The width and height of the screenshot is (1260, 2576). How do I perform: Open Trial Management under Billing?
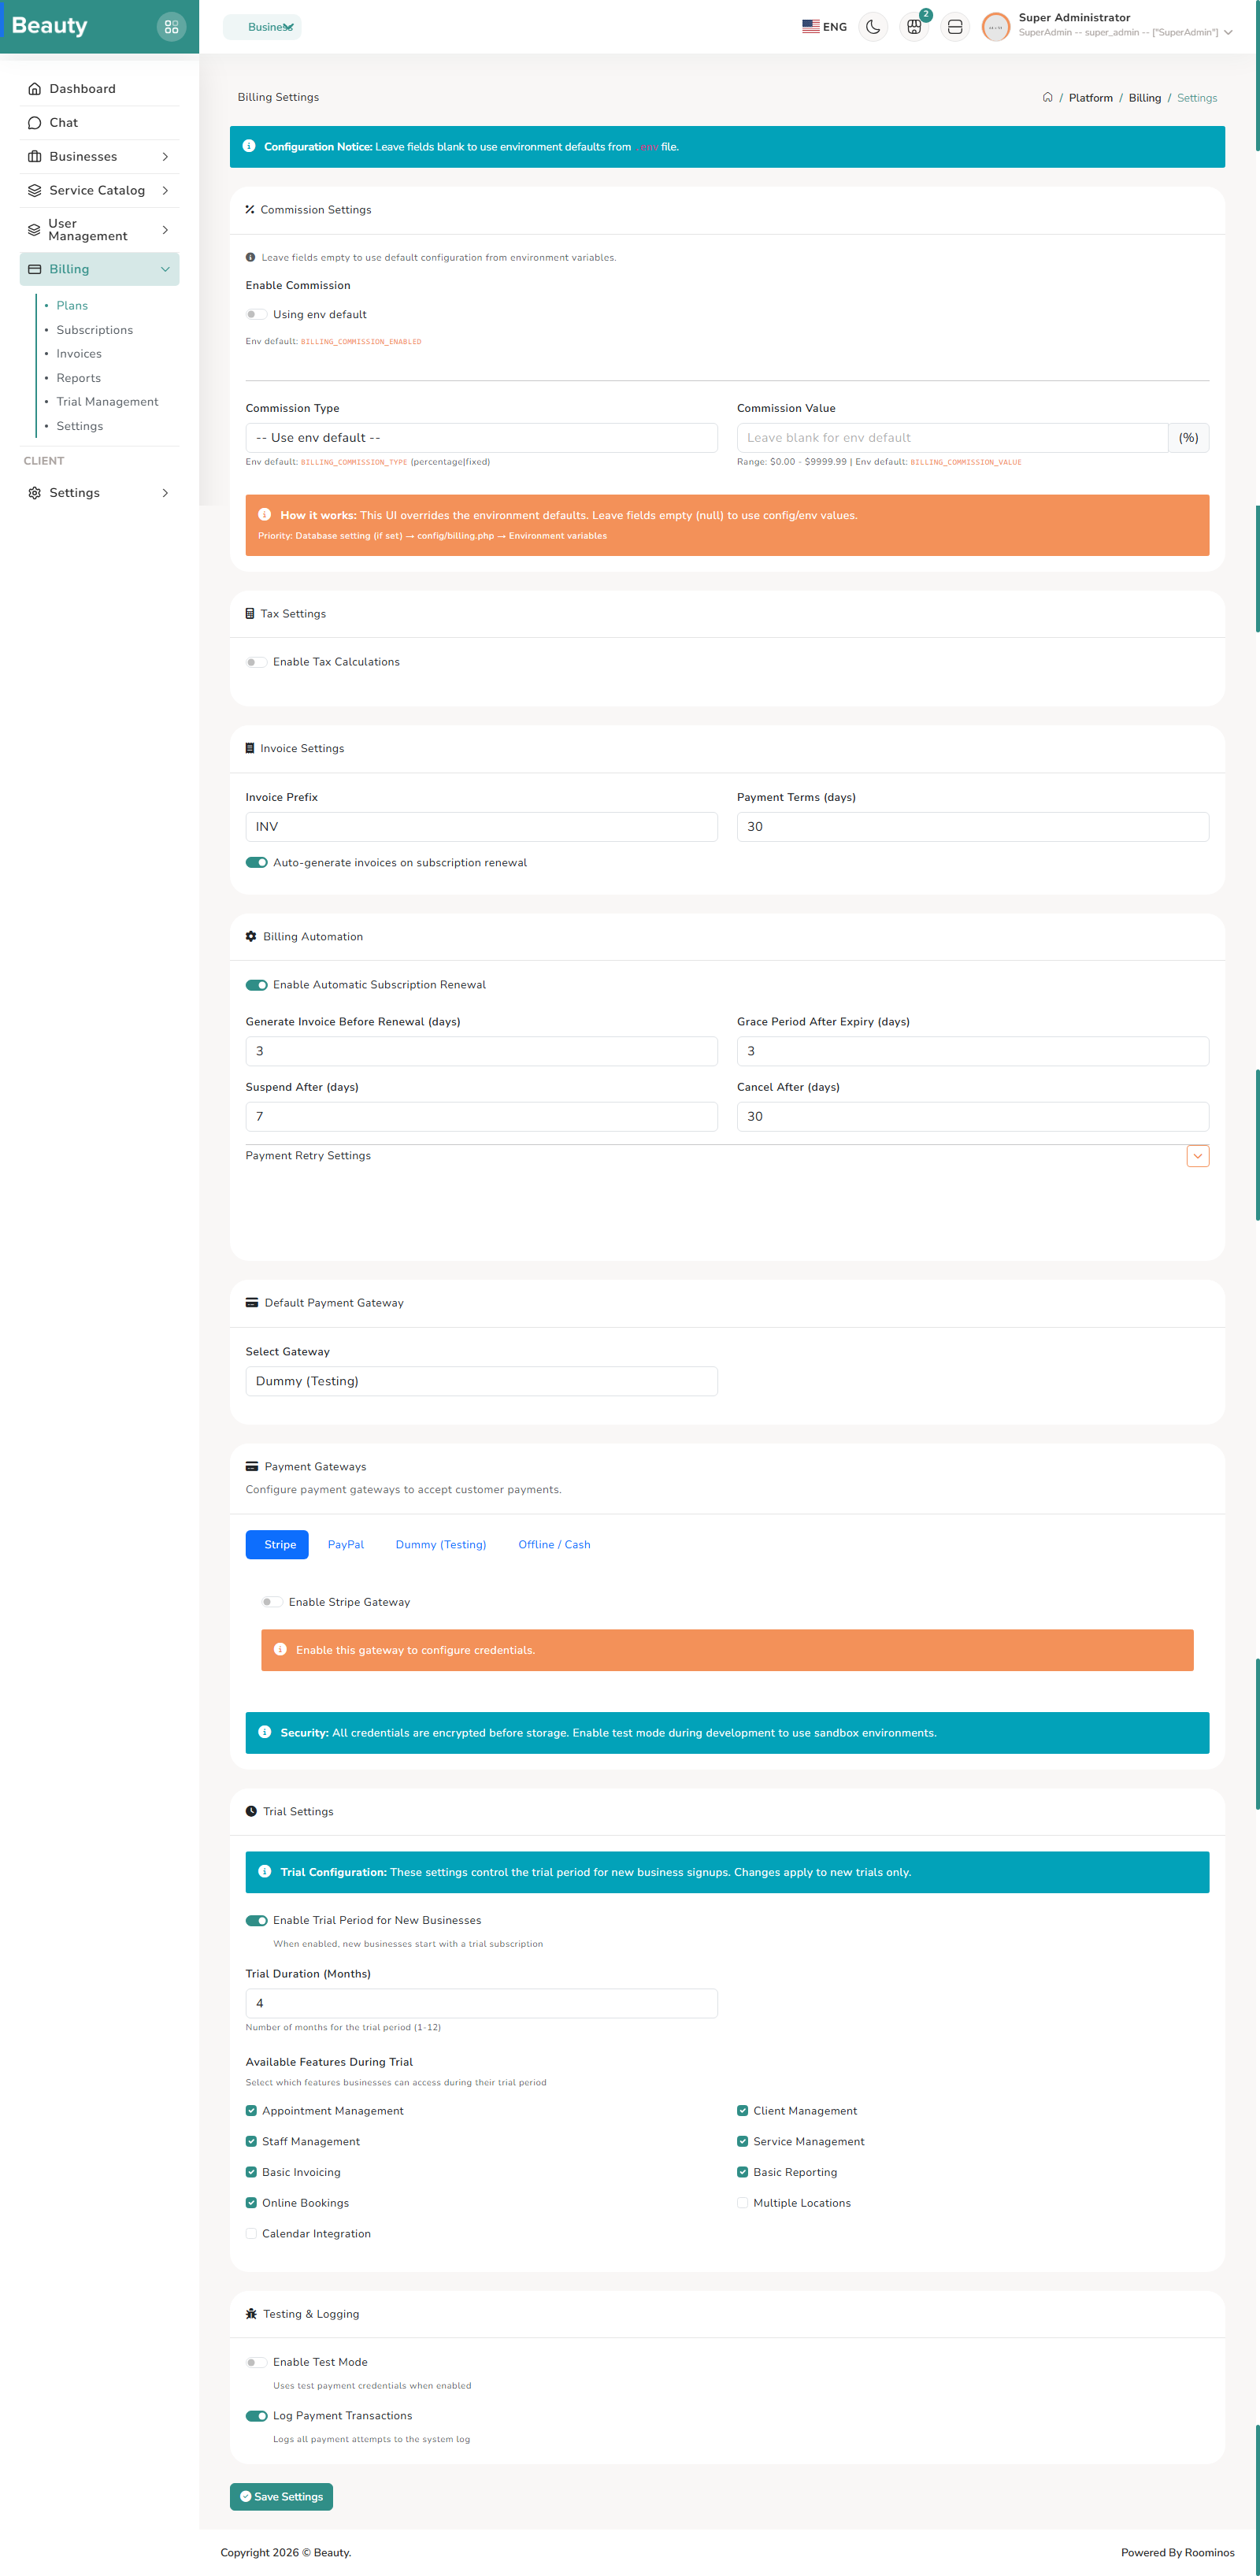(x=108, y=402)
